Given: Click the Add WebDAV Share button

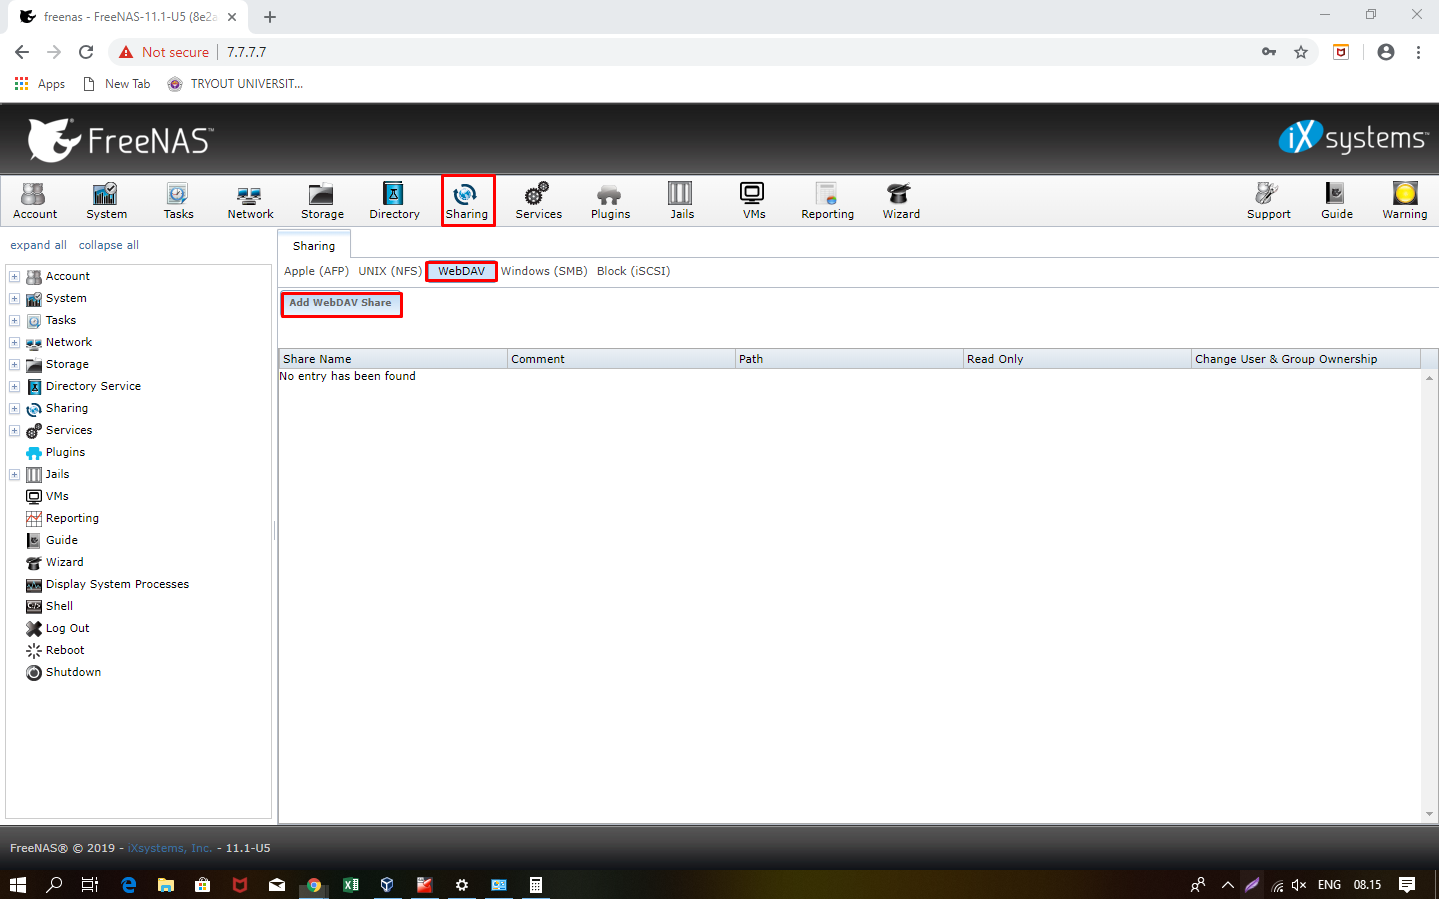Looking at the screenshot, I should point(341,303).
